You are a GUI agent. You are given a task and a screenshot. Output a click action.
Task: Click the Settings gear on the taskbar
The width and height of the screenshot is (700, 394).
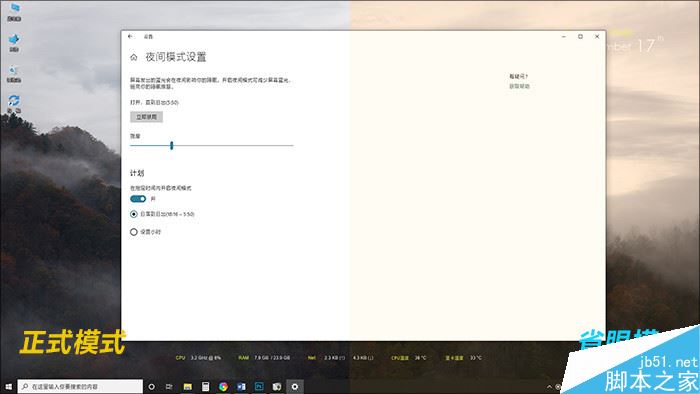click(x=295, y=387)
